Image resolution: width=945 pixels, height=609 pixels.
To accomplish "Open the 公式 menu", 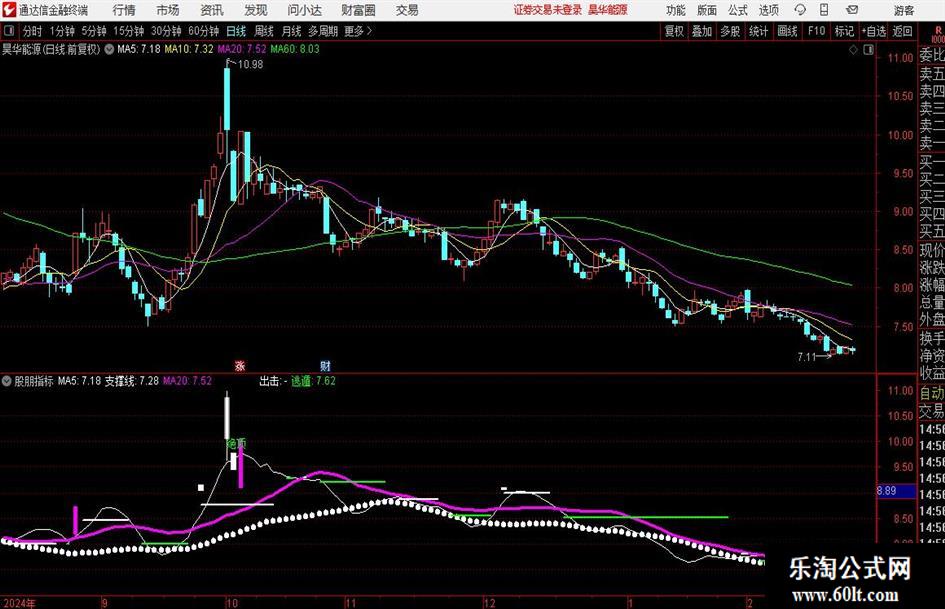I will pyautogui.click(x=738, y=10).
